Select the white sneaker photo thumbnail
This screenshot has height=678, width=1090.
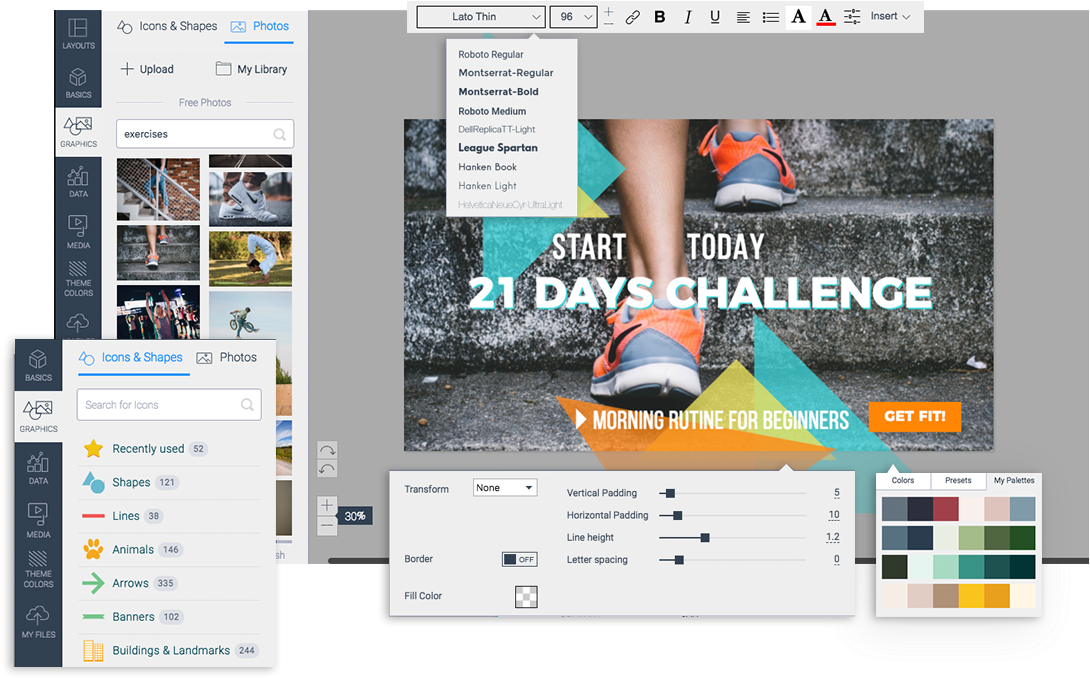click(250, 198)
